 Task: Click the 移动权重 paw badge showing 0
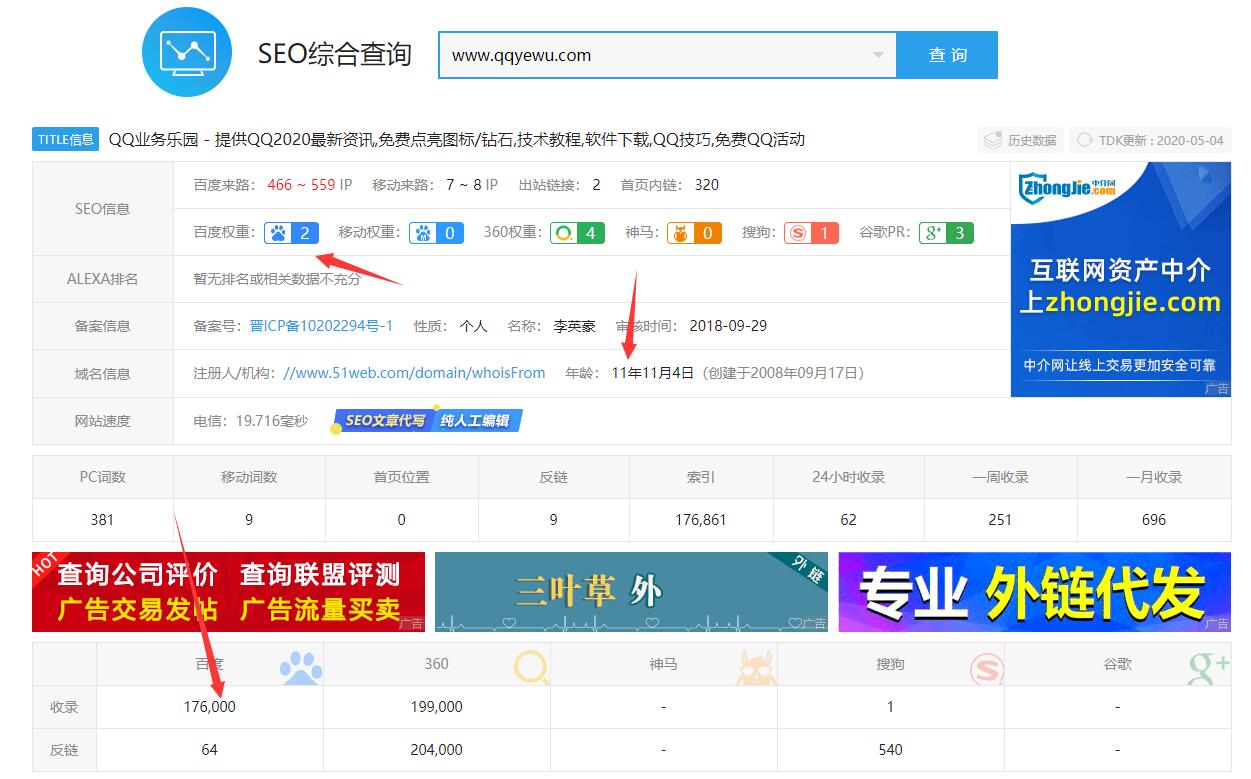tap(438, 233)
